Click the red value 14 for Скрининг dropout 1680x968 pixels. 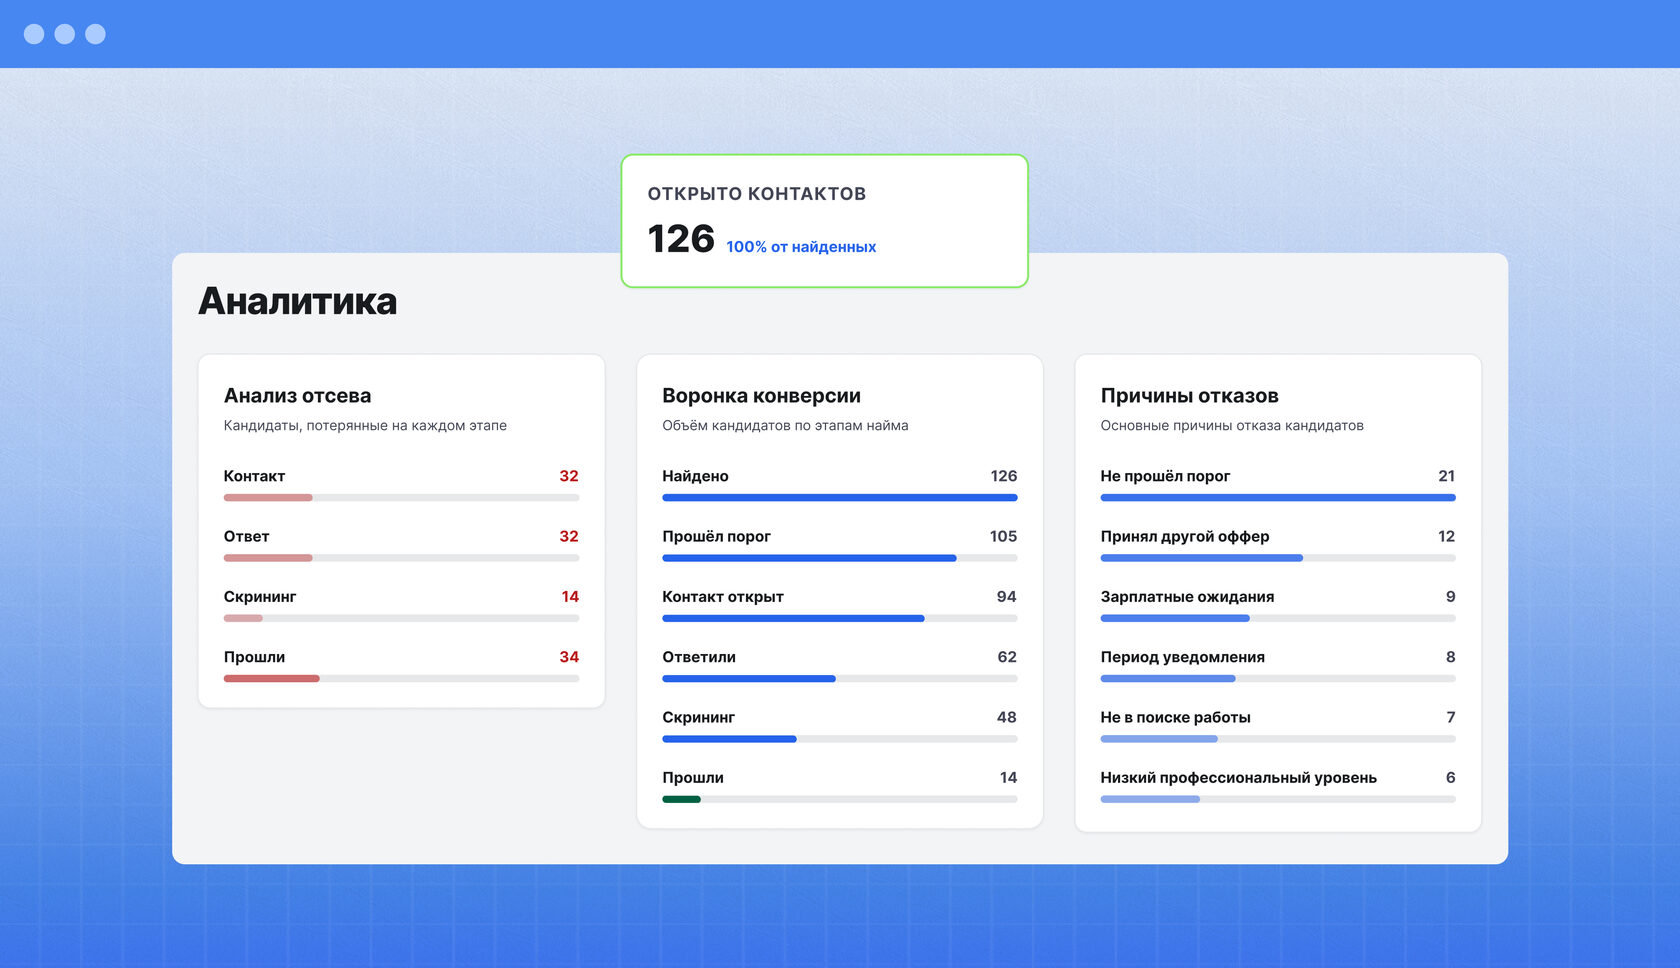pyautogui.click(x=570, y=597)
